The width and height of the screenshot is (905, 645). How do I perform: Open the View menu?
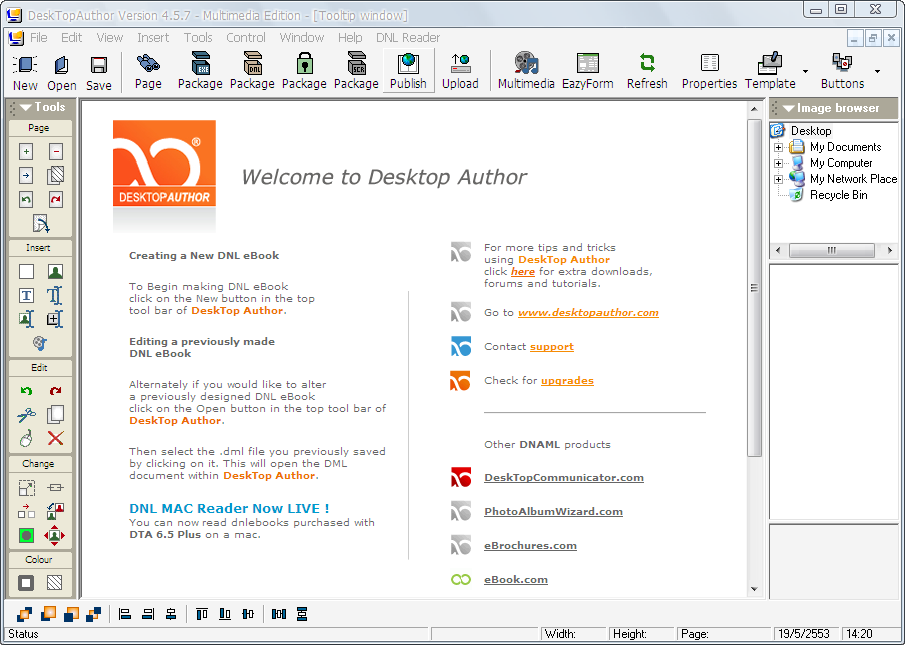110,38
